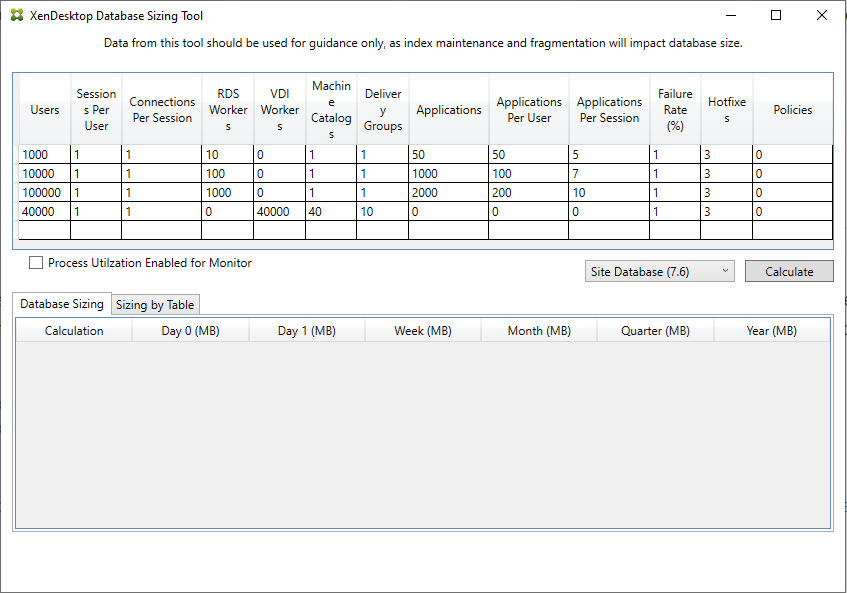
Task: Select the Applications Per User cell with 200
Action: pyautogui.click(x=528, y=192)
